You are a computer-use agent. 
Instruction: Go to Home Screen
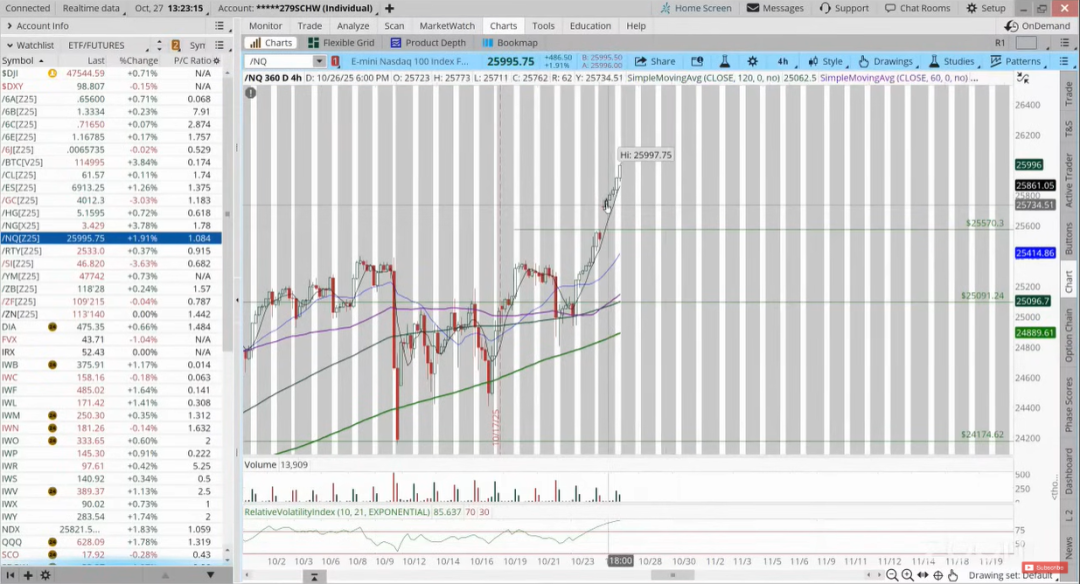pos(696,8)
